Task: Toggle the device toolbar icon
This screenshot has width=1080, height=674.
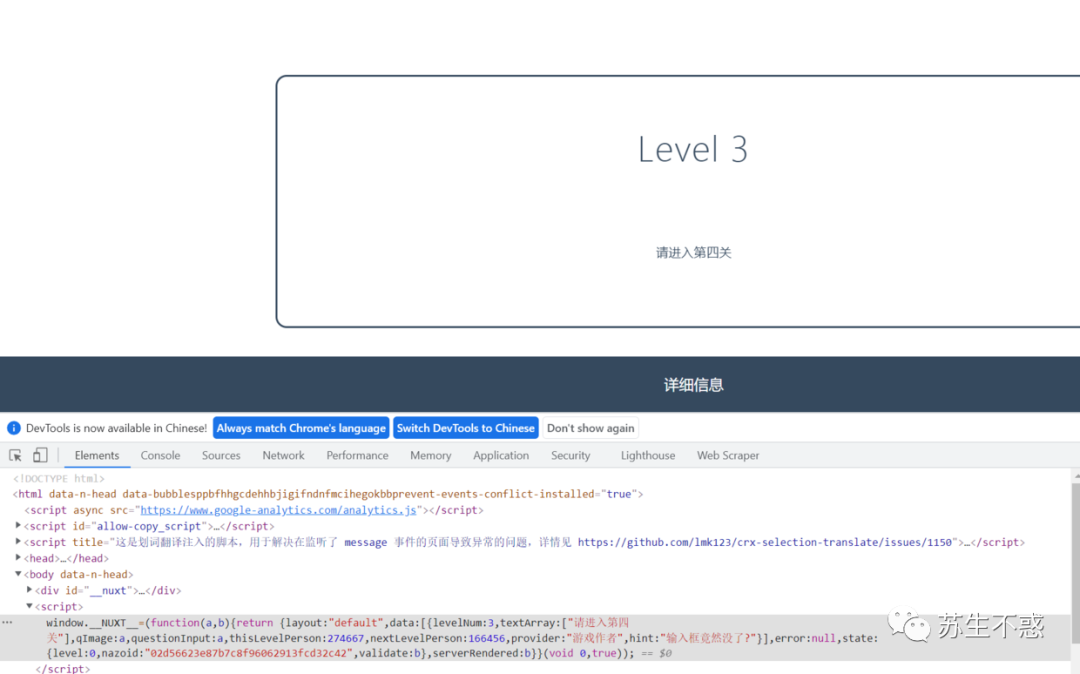Action: pyautogui.click(x=40, y=455)
